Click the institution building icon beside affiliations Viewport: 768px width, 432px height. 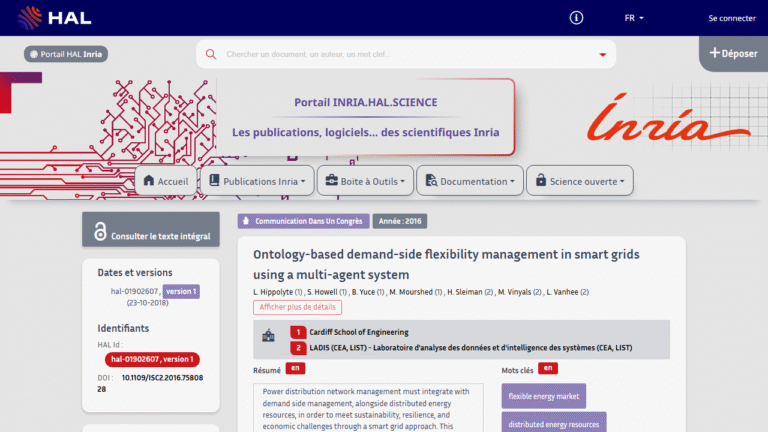click(268, 339)
